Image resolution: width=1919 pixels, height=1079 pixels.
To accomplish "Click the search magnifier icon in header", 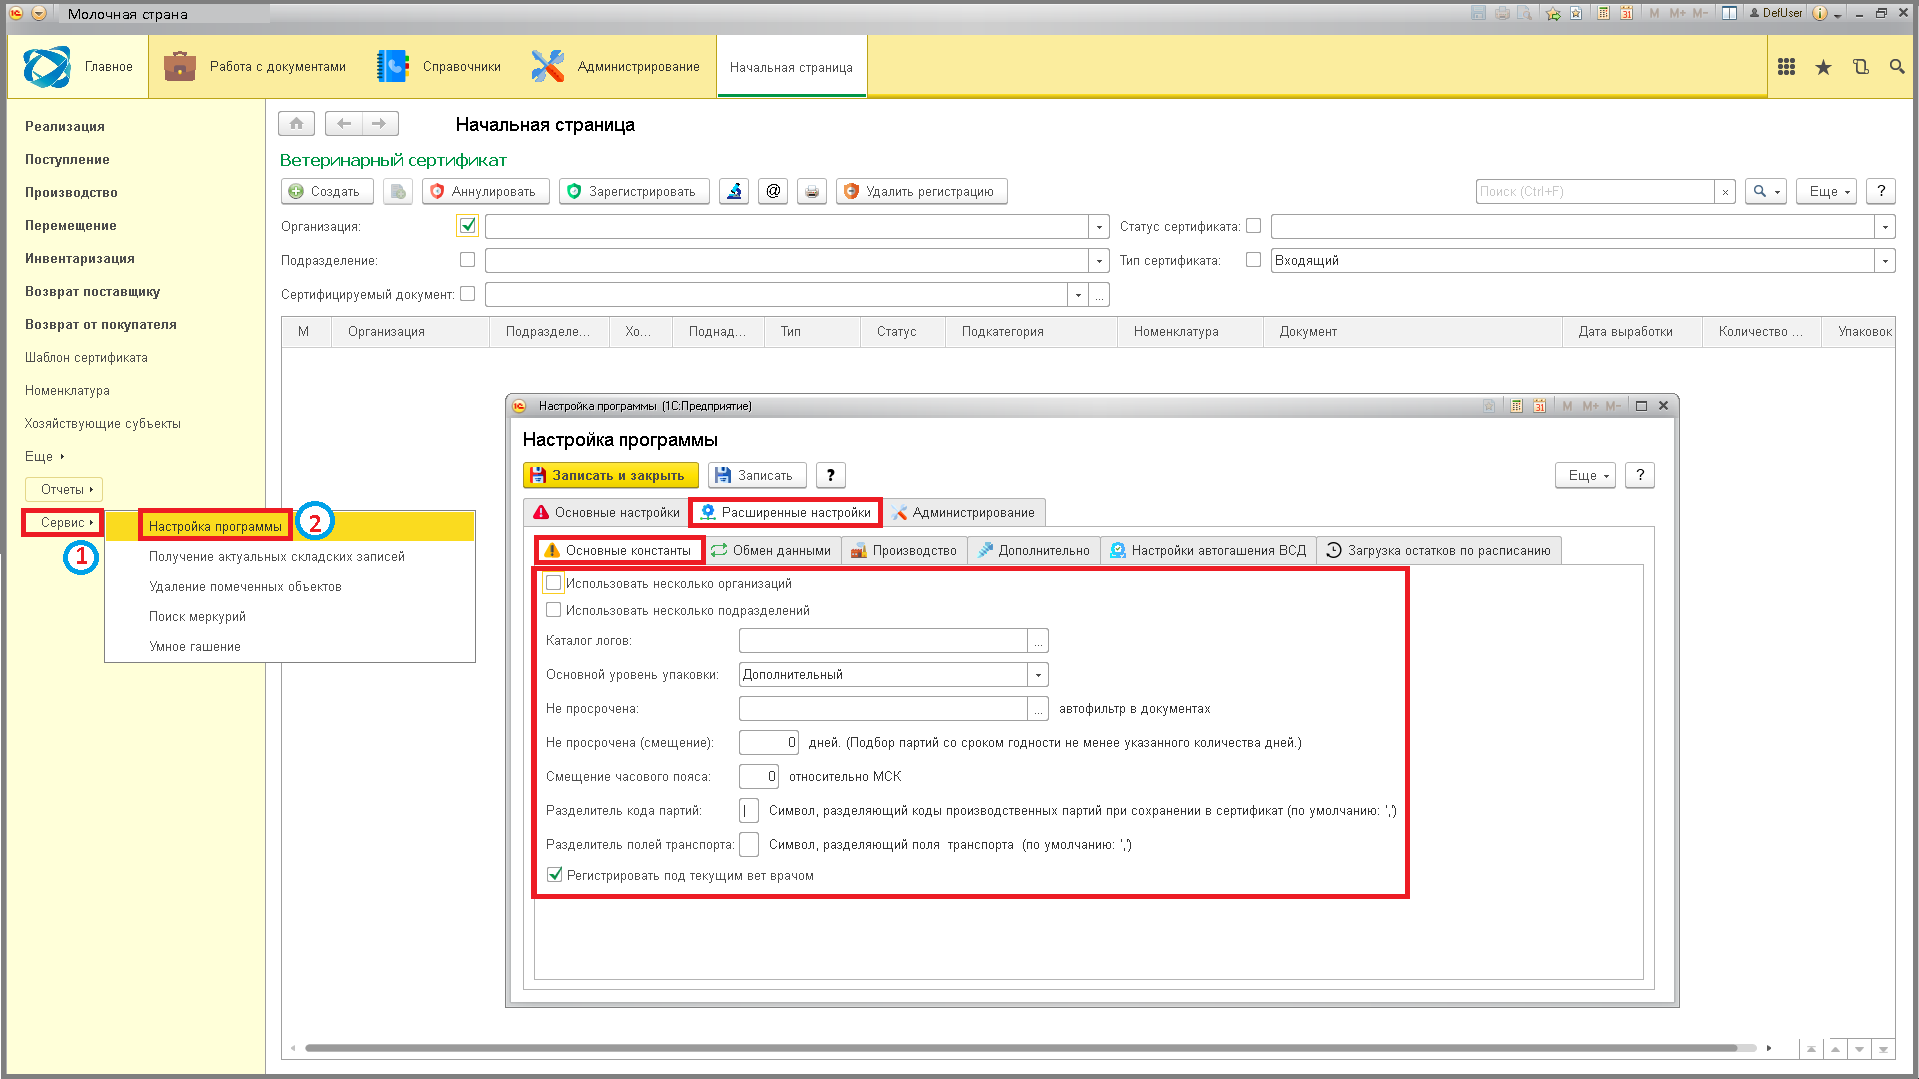I will pyautogui.click(x=1897, y=67).
